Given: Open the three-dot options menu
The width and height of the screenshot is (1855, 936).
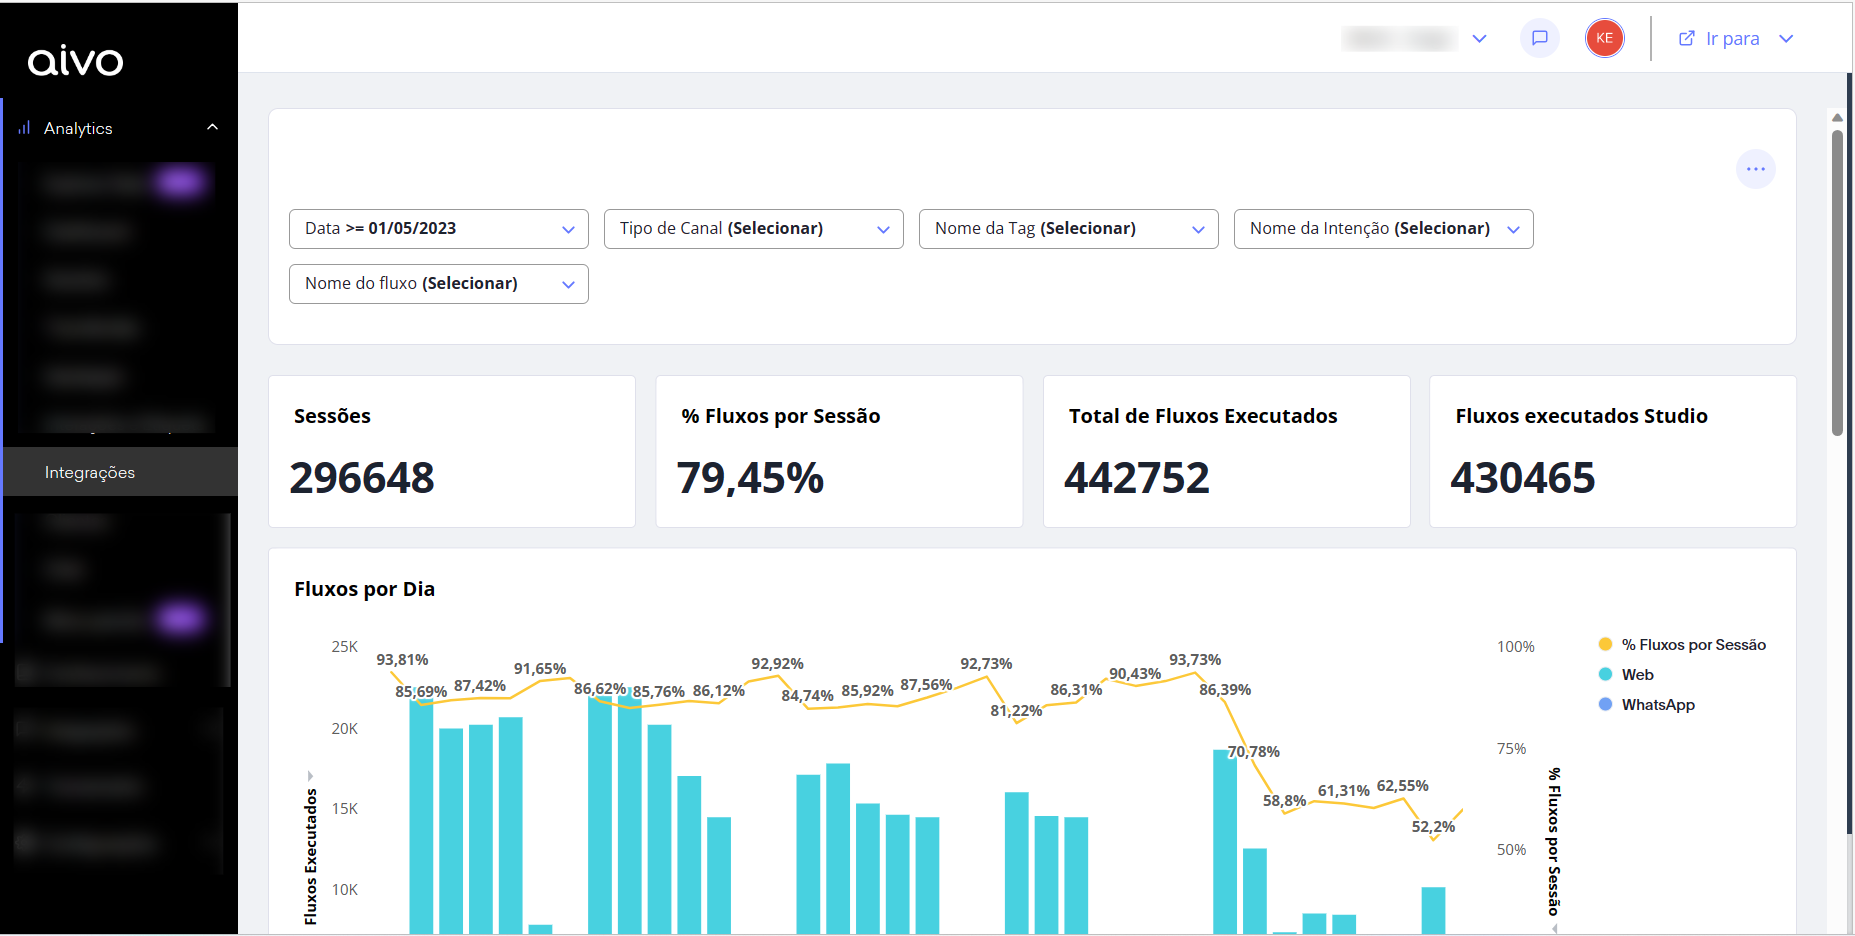Looking at the screenshot, I should [x=1755, y=169].
